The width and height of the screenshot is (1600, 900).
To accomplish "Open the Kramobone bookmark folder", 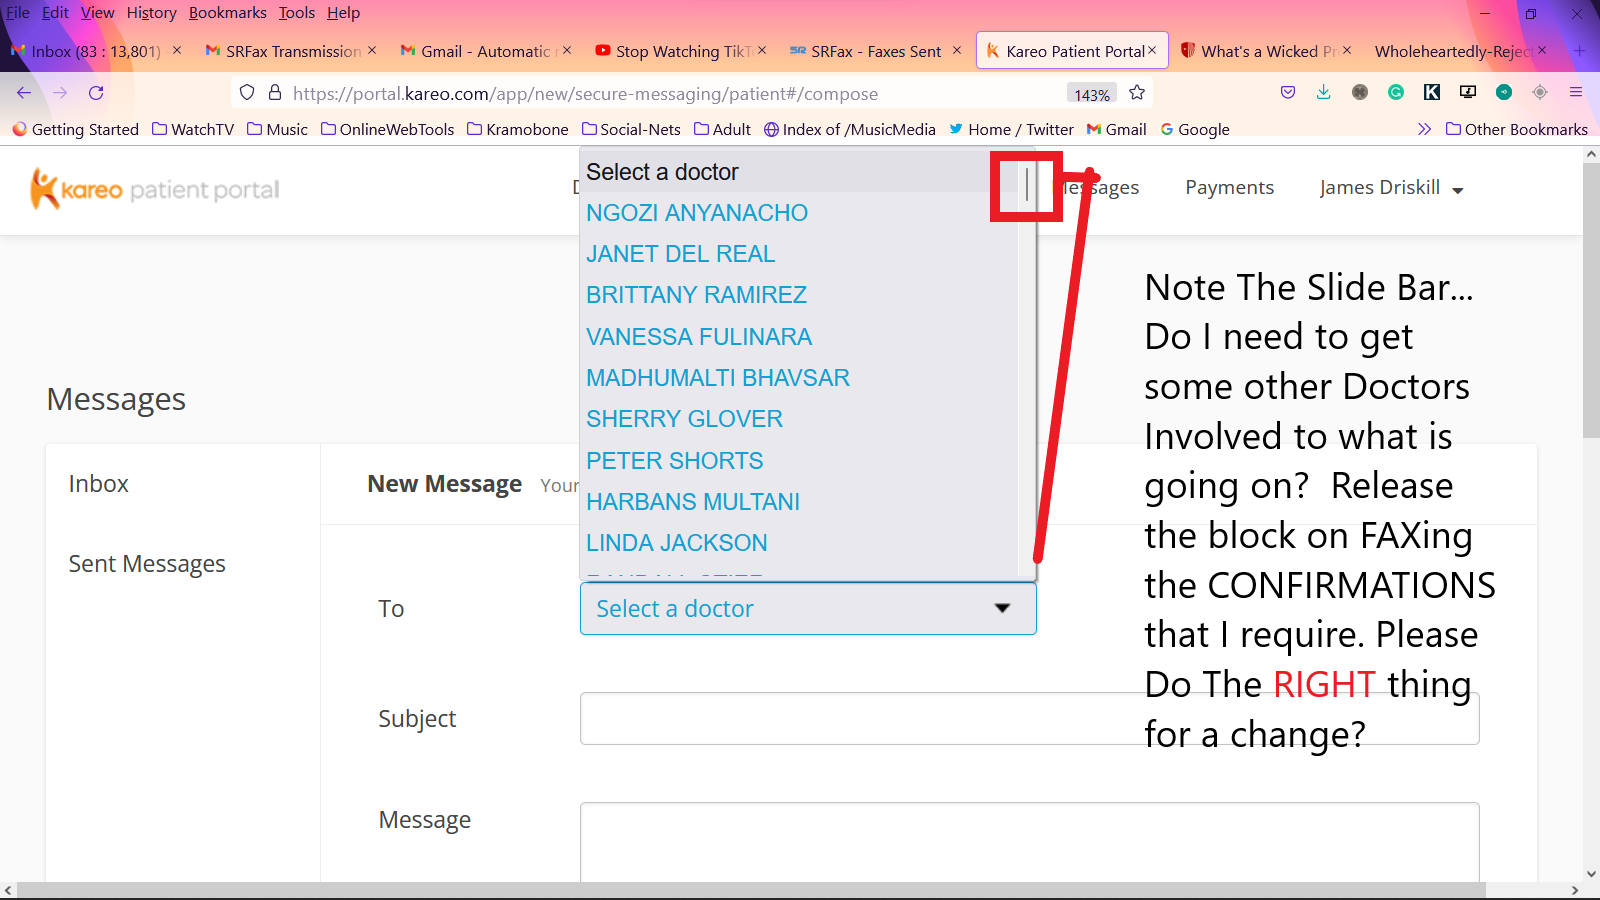I will [x=518, y=129].
